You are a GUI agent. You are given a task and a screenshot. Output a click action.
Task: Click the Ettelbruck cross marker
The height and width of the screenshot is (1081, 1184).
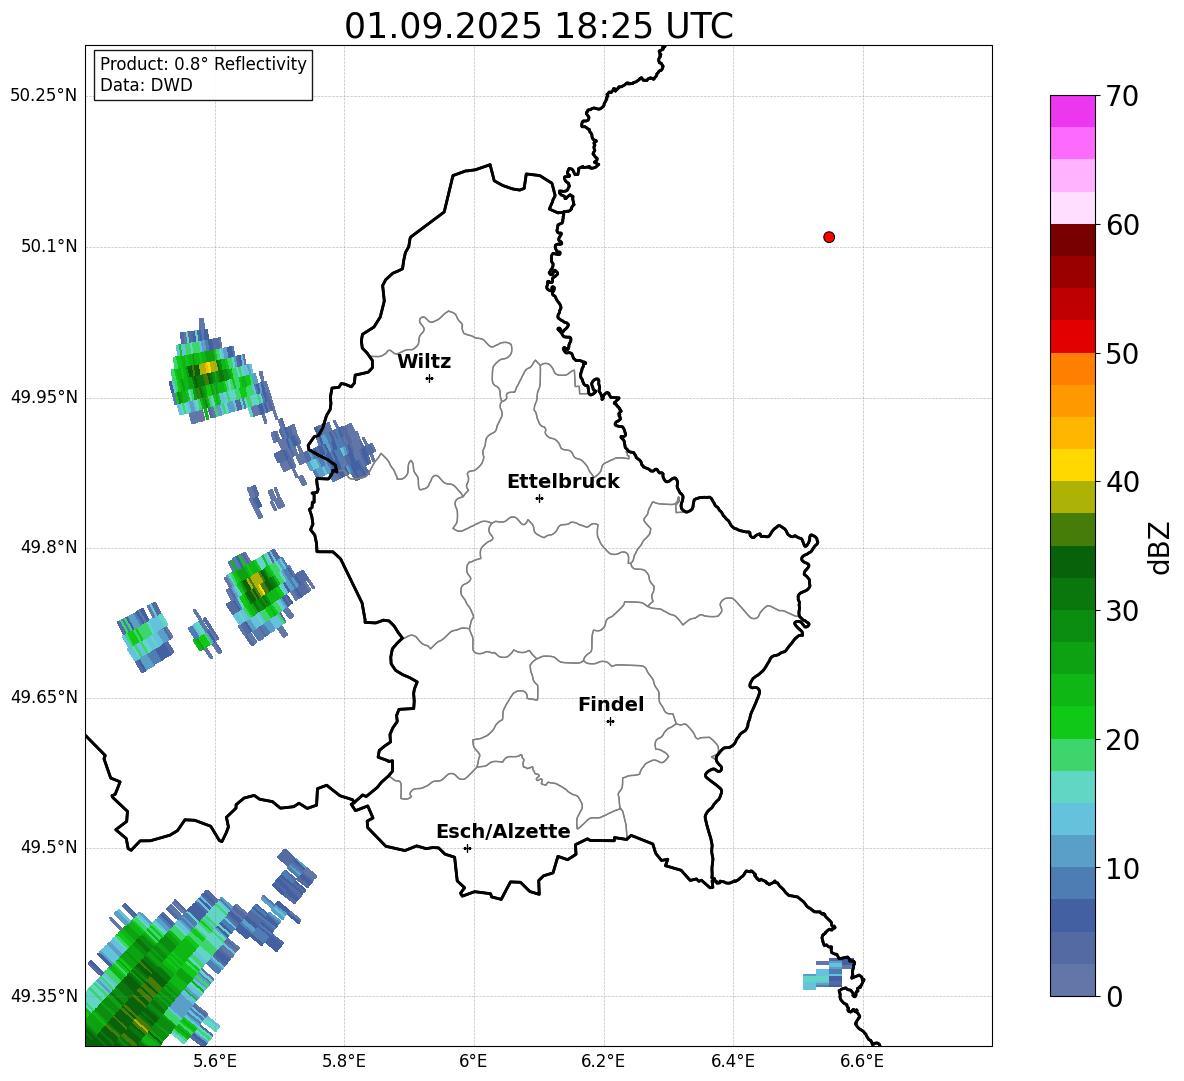(539, 498)
